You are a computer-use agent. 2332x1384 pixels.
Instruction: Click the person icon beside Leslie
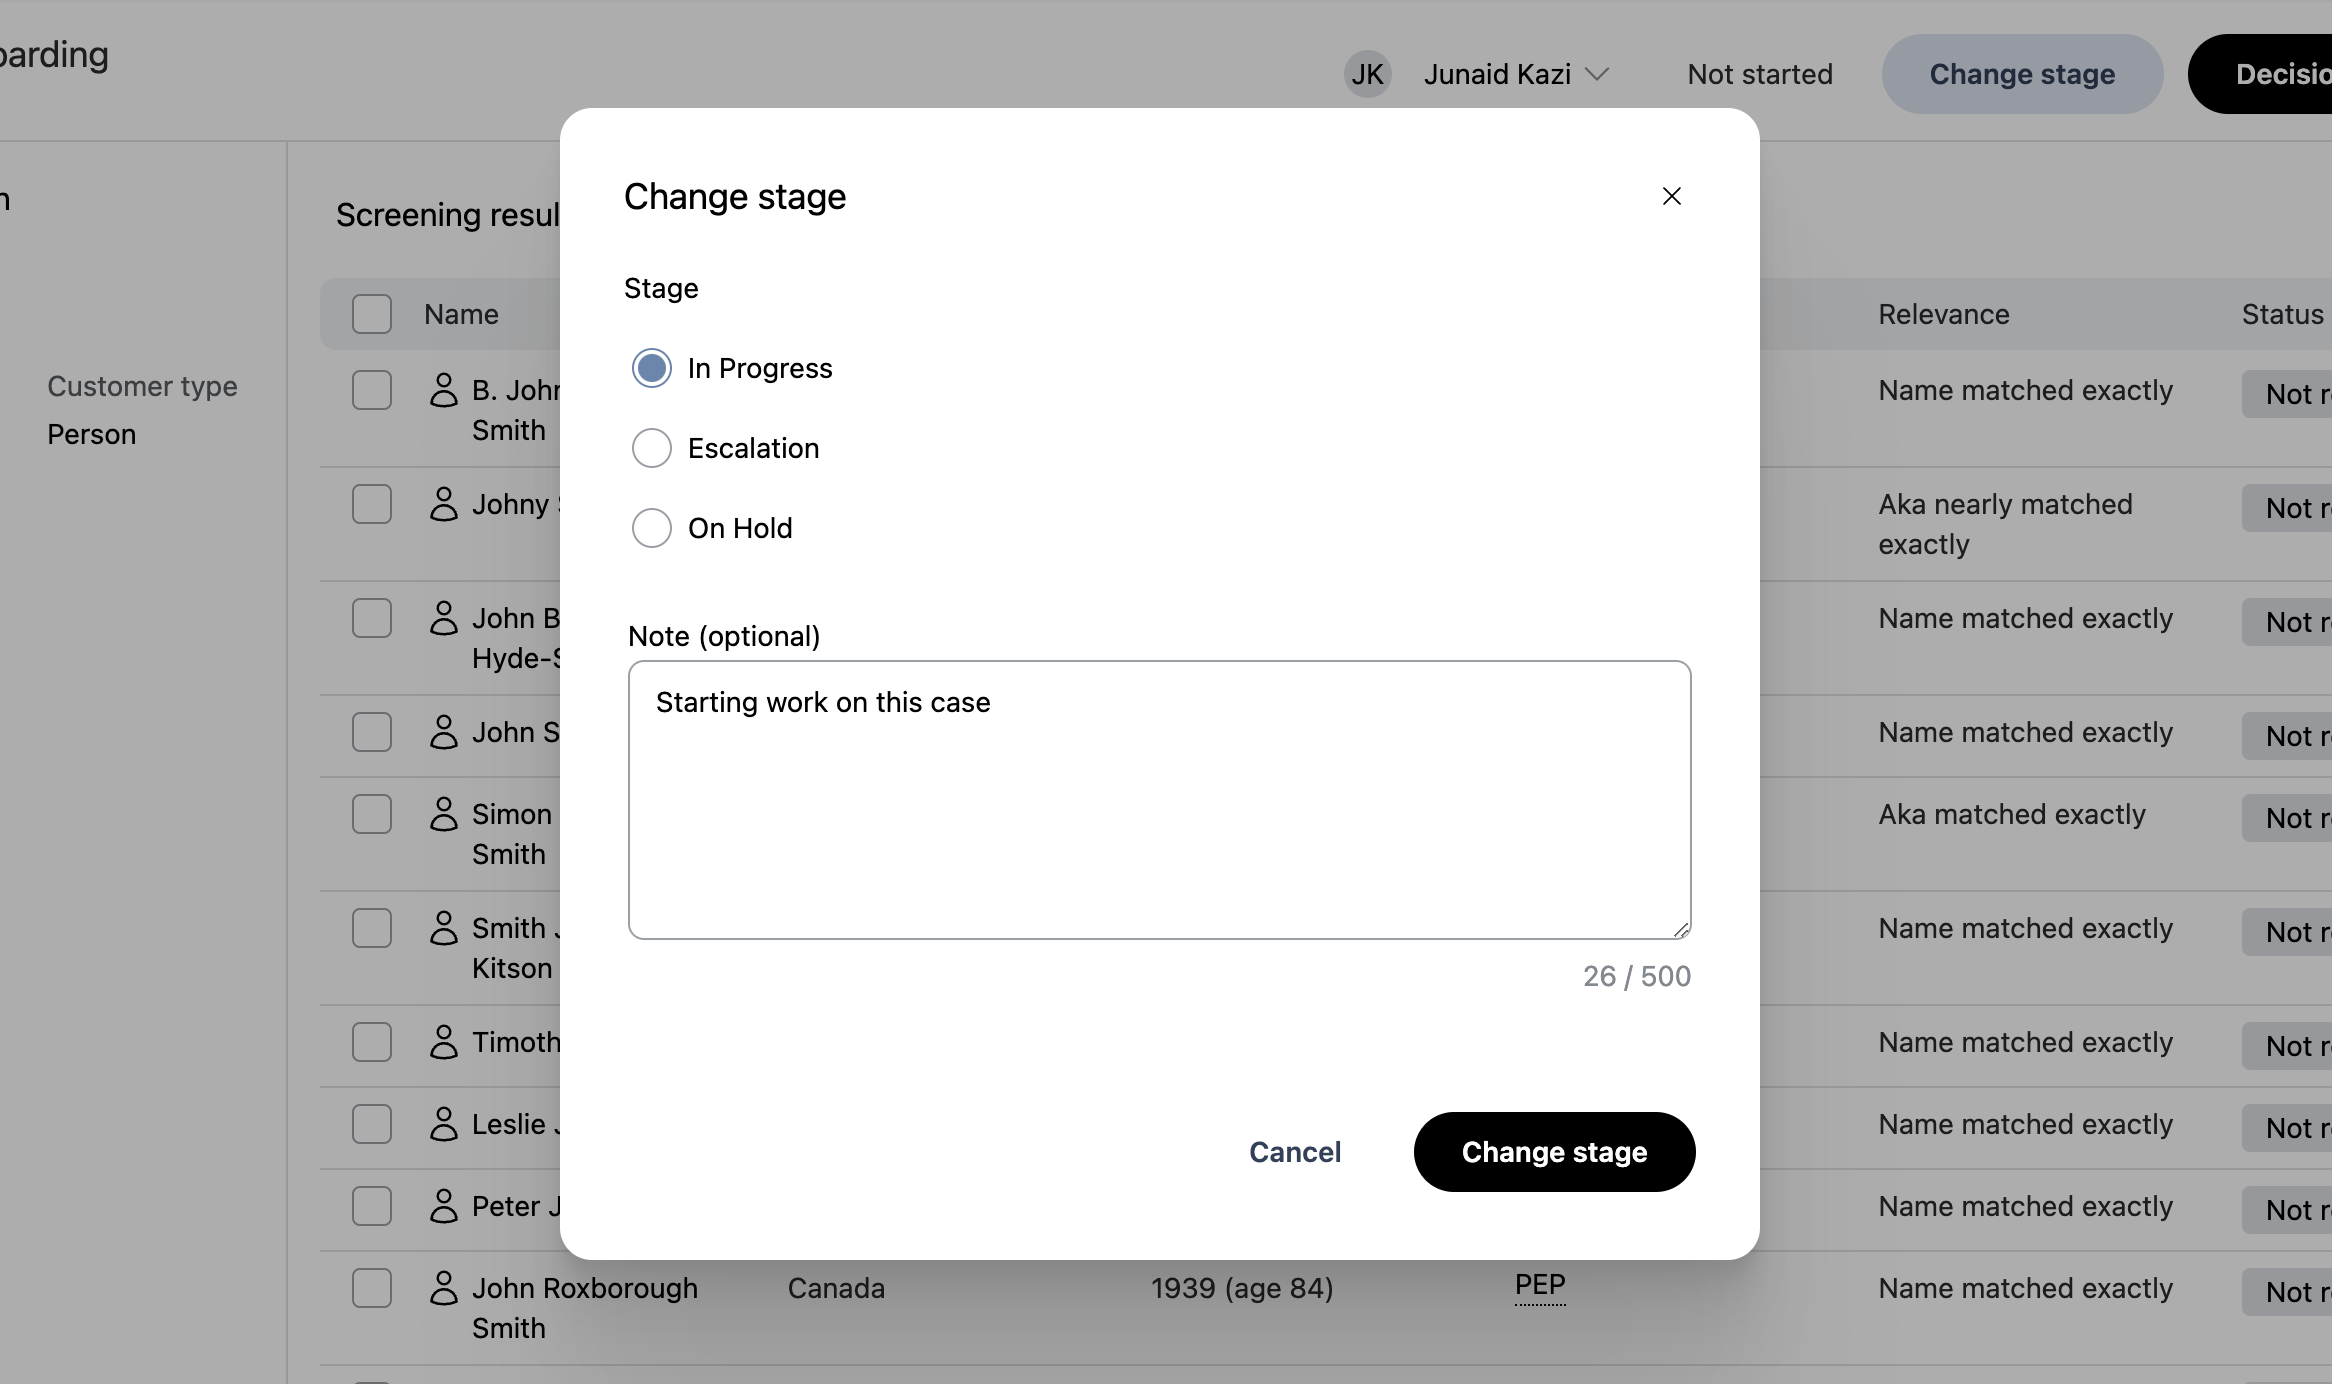tap(443, 1125)
